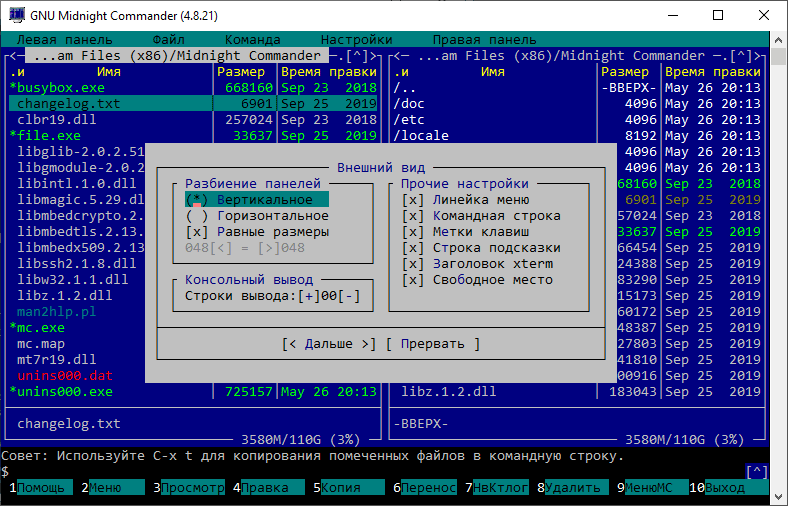The height and width of the screenshot is (506, 788).
Task: Toggle the Свободное место checkbox
Action: [477, 280]
